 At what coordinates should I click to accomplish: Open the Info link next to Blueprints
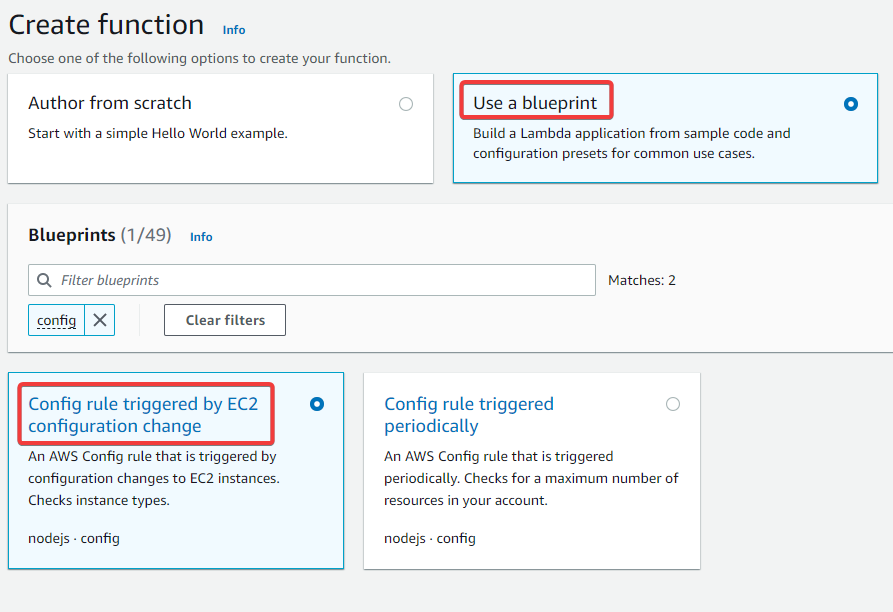click(200, 237)
